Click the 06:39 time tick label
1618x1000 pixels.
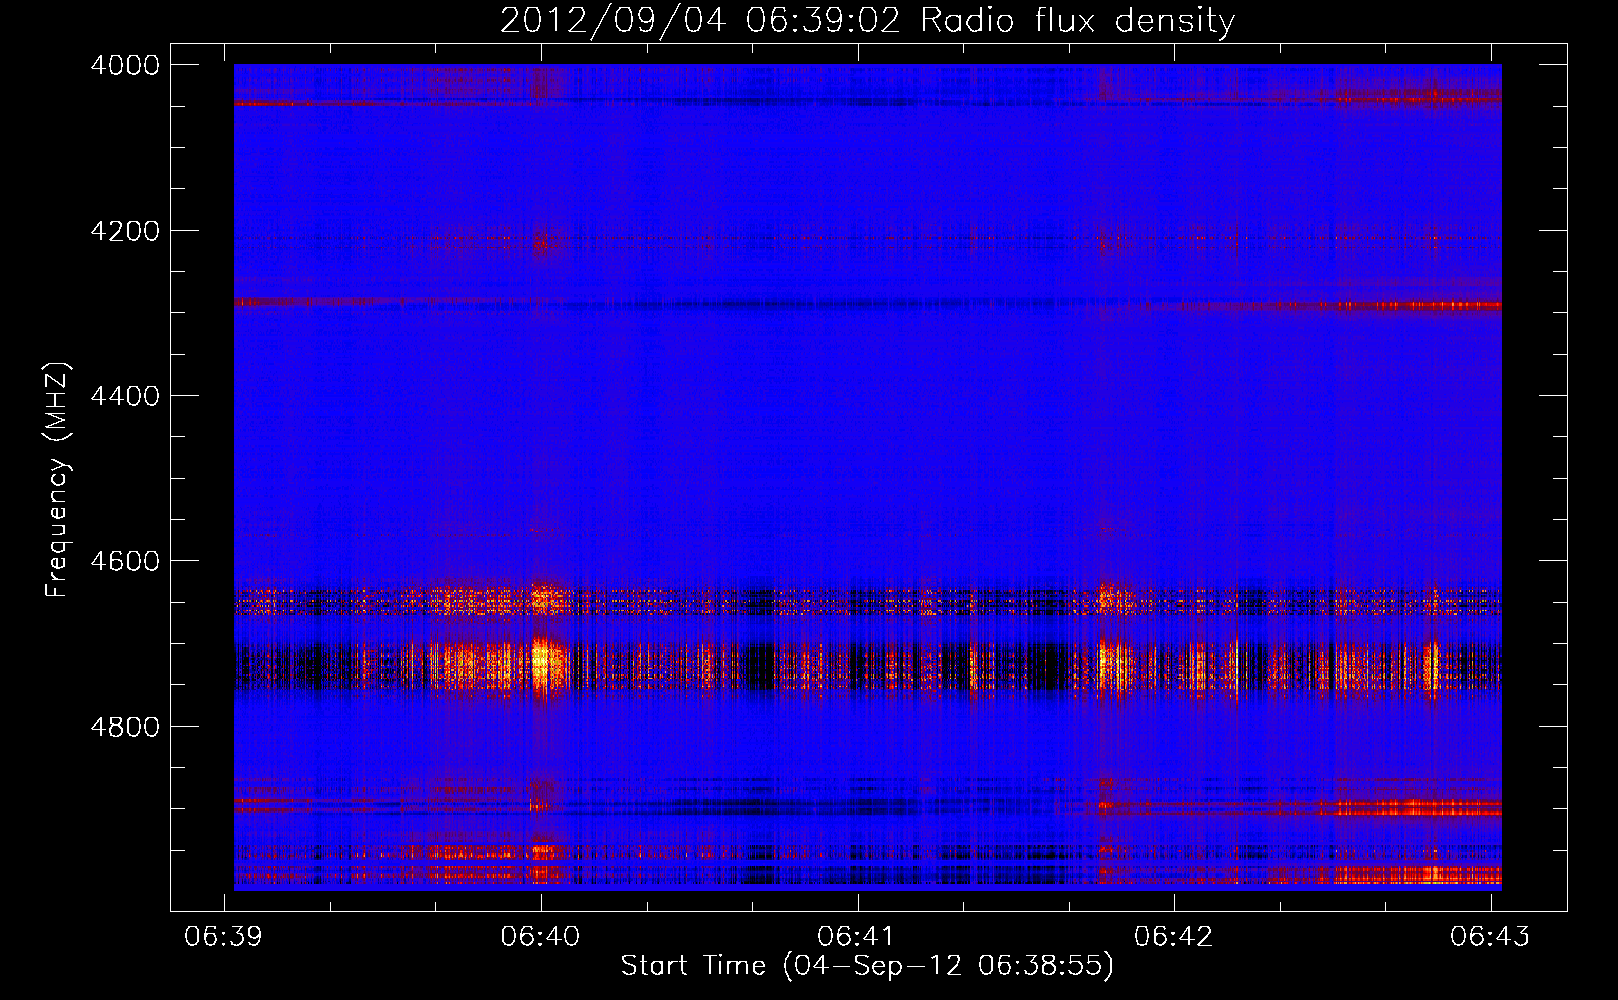[x=224, y=936]
